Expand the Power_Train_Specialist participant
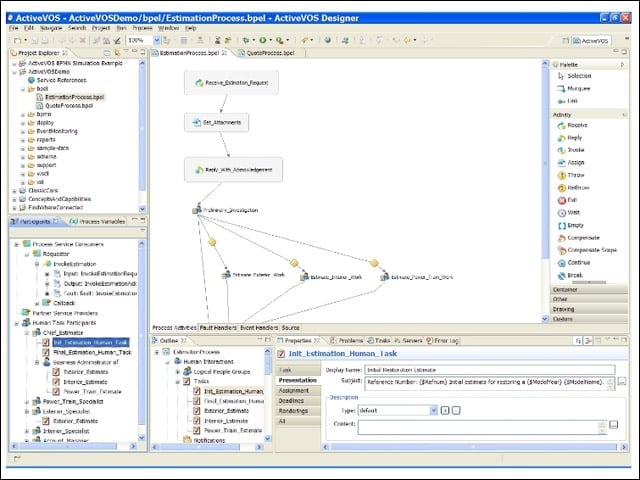Screen dimensions: 640x480 pyautogui.click(x=27, y=402)
